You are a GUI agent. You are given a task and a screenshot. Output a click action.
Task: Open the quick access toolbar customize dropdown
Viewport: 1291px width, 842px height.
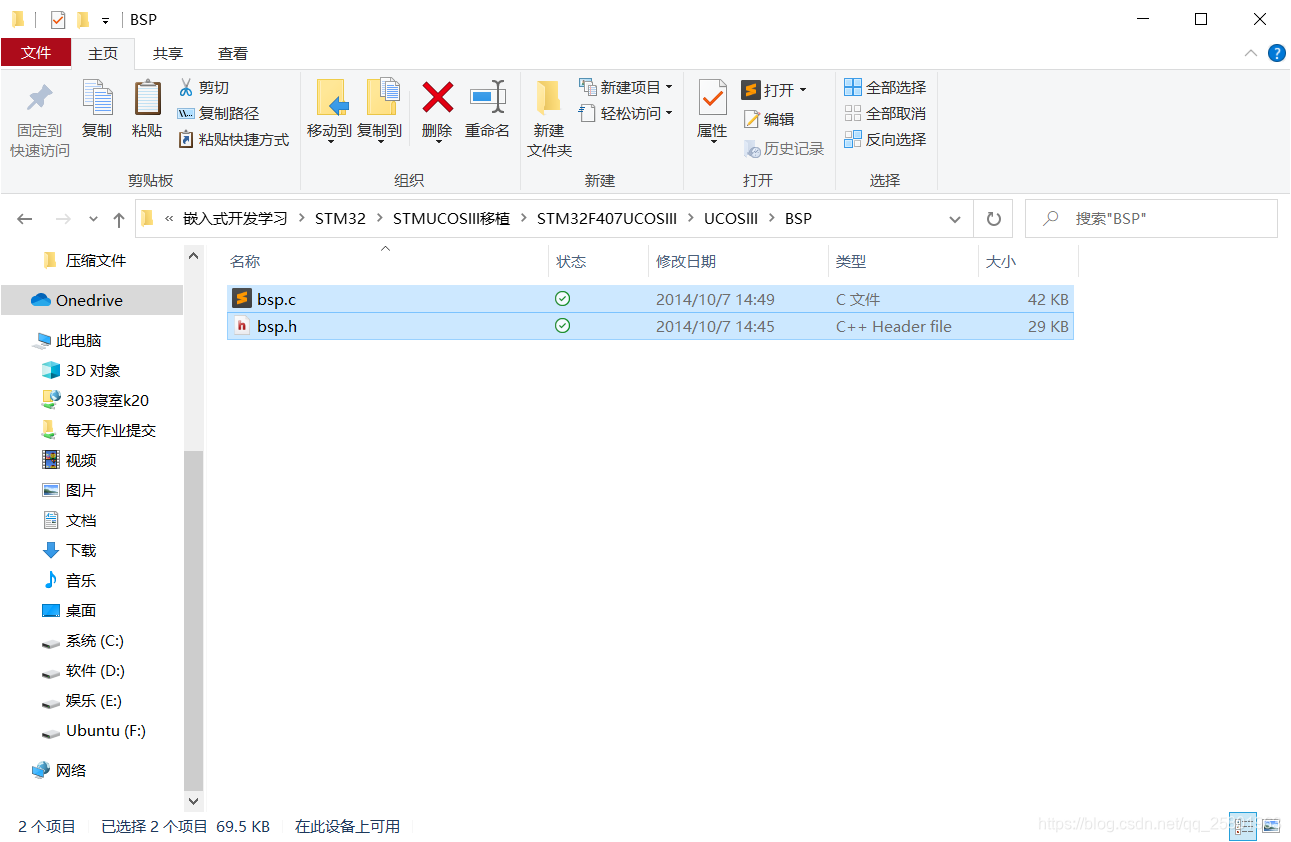(105, 20)
